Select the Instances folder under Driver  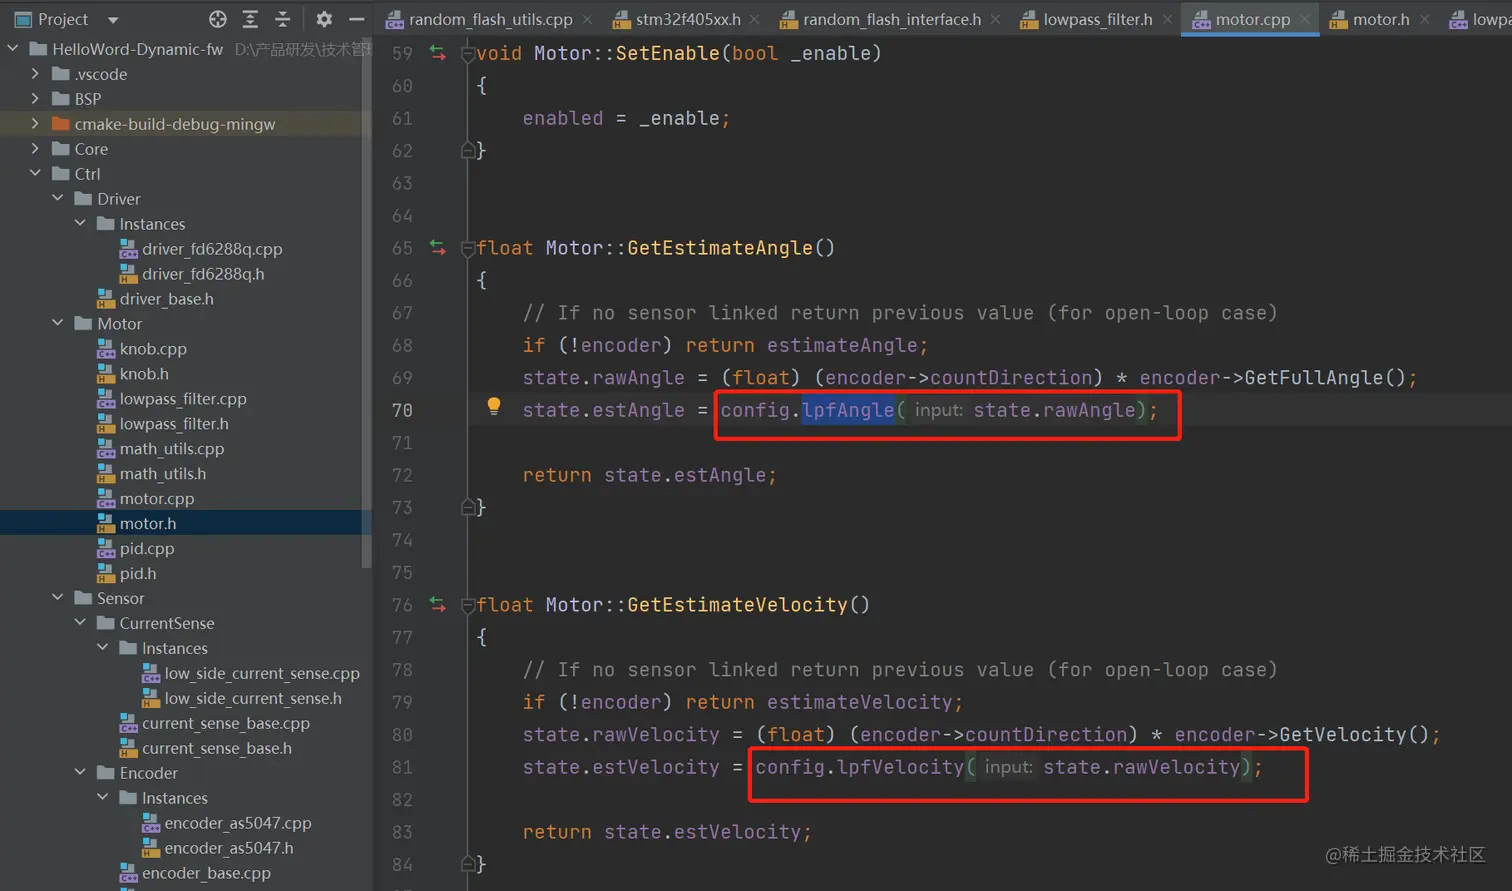coord(152,224)
